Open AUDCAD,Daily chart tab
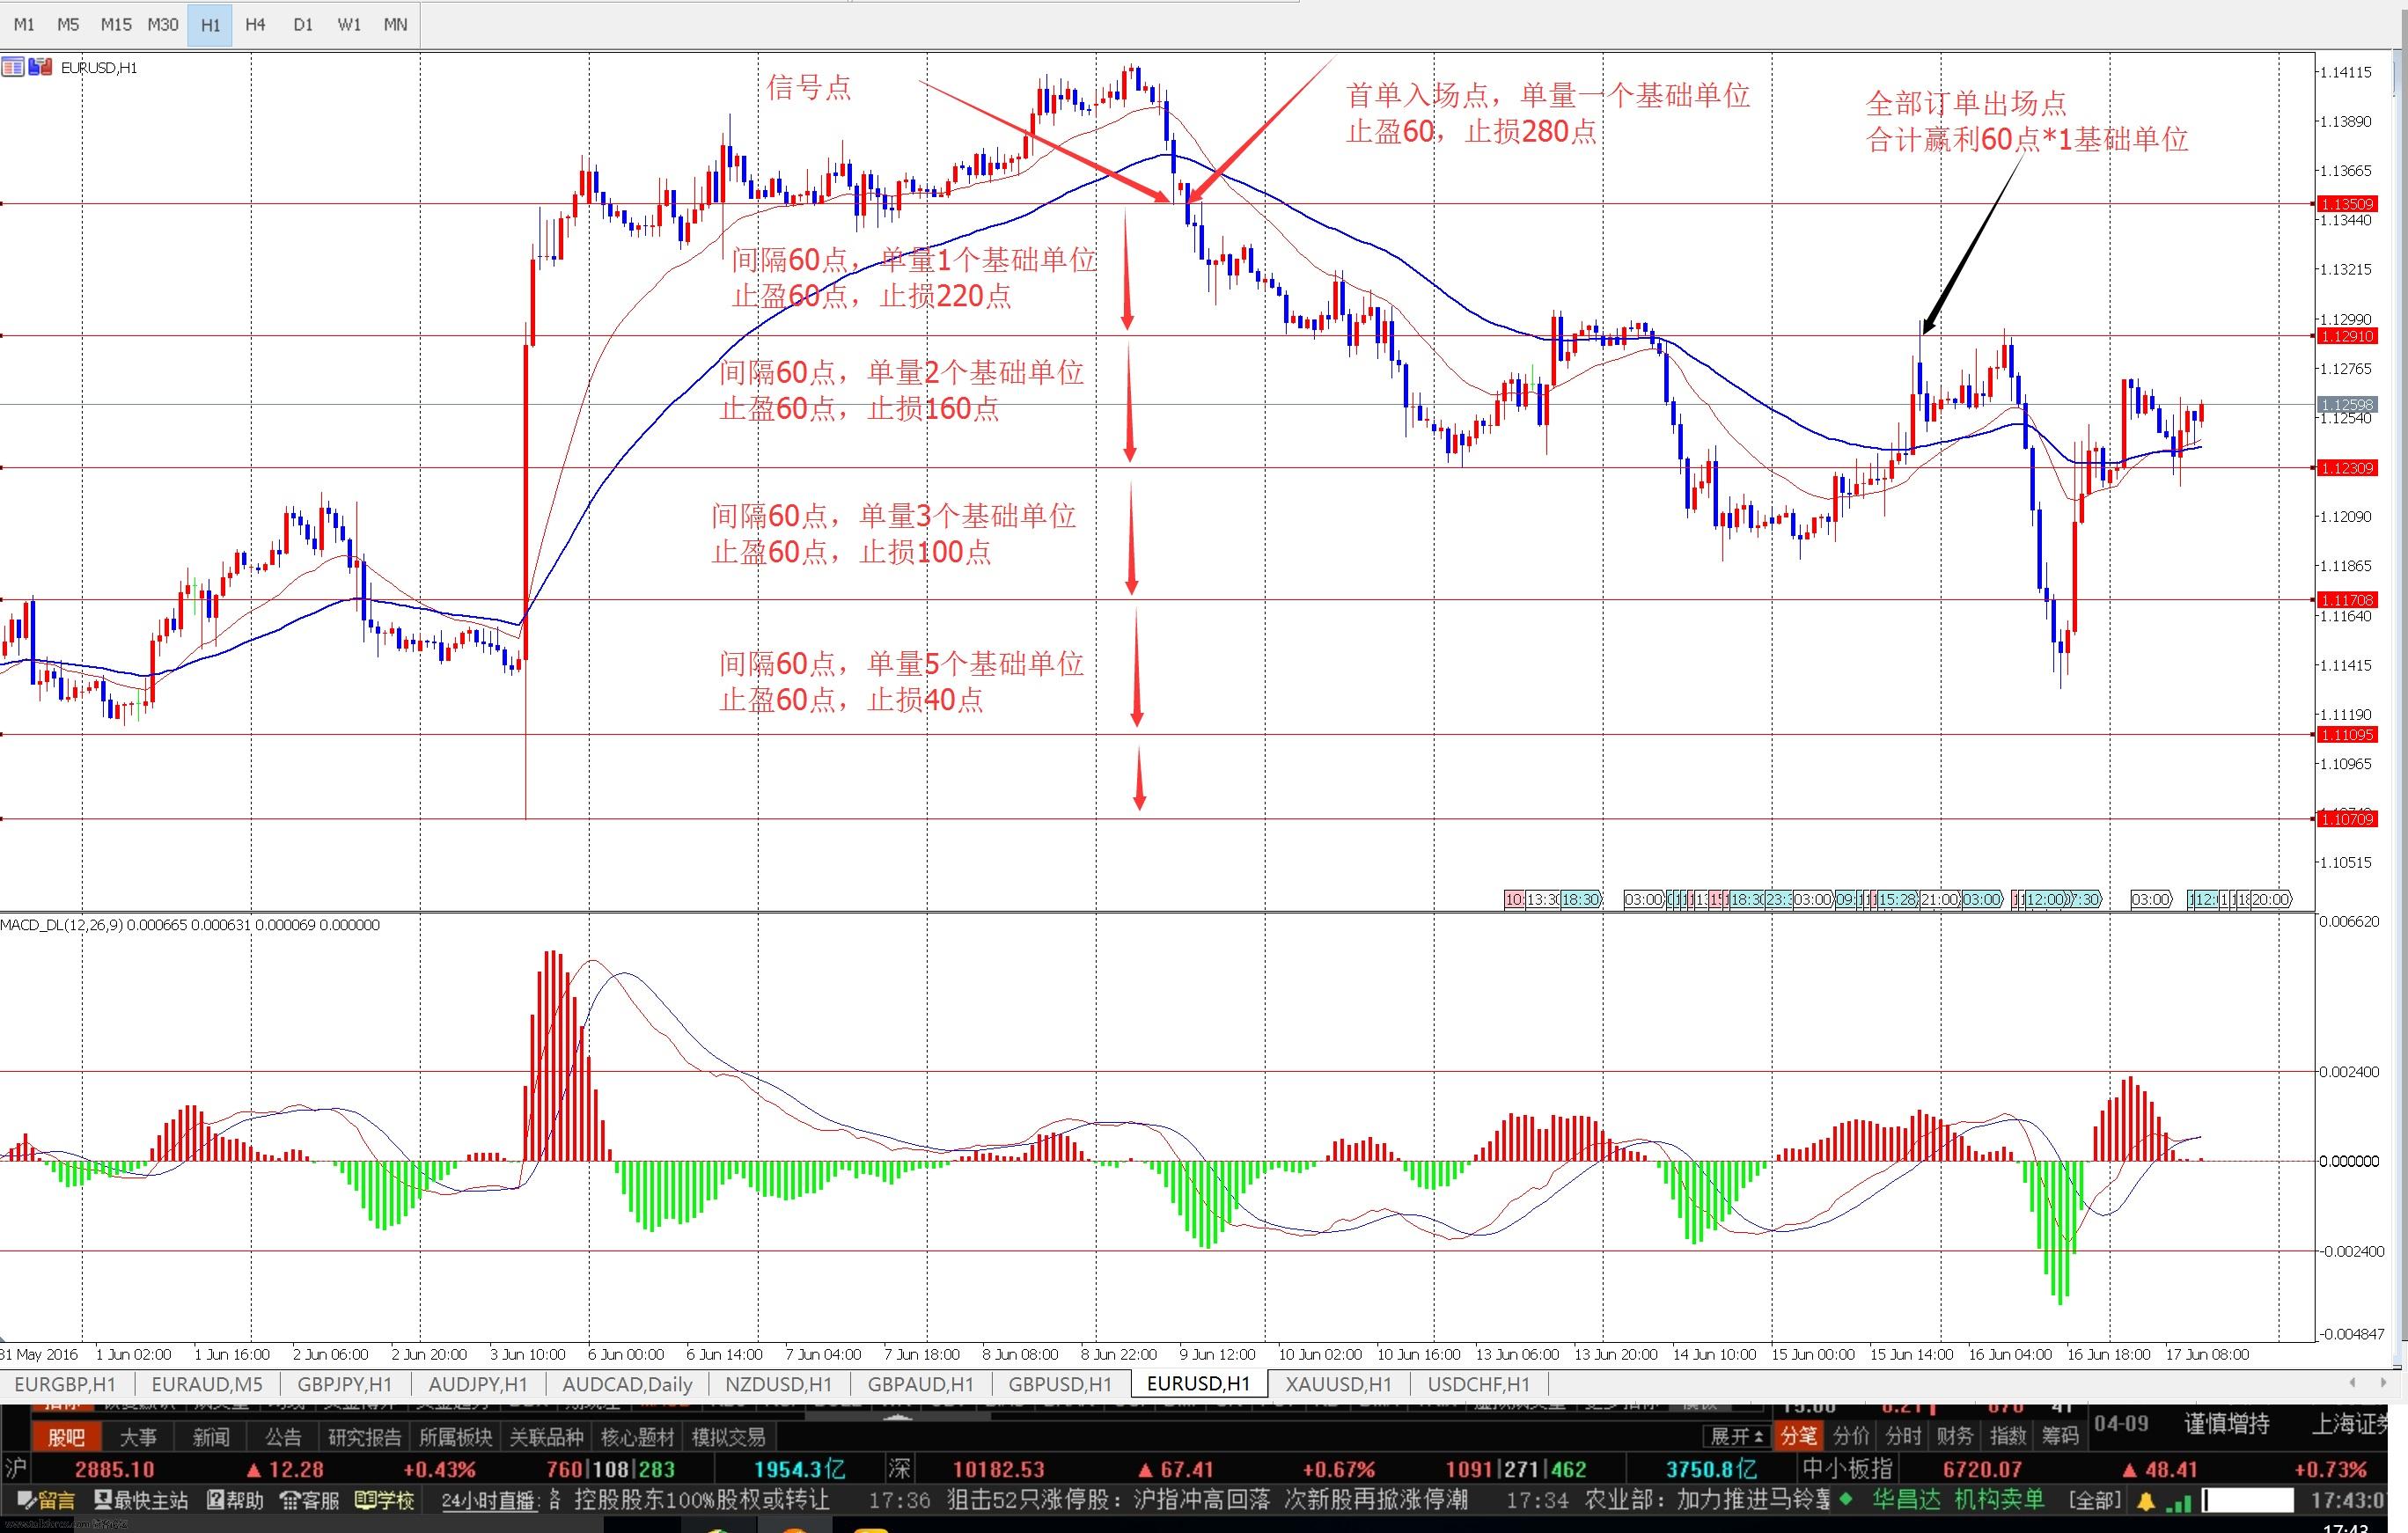Screen dimensions: 2408x1533 click(627, 1384)
